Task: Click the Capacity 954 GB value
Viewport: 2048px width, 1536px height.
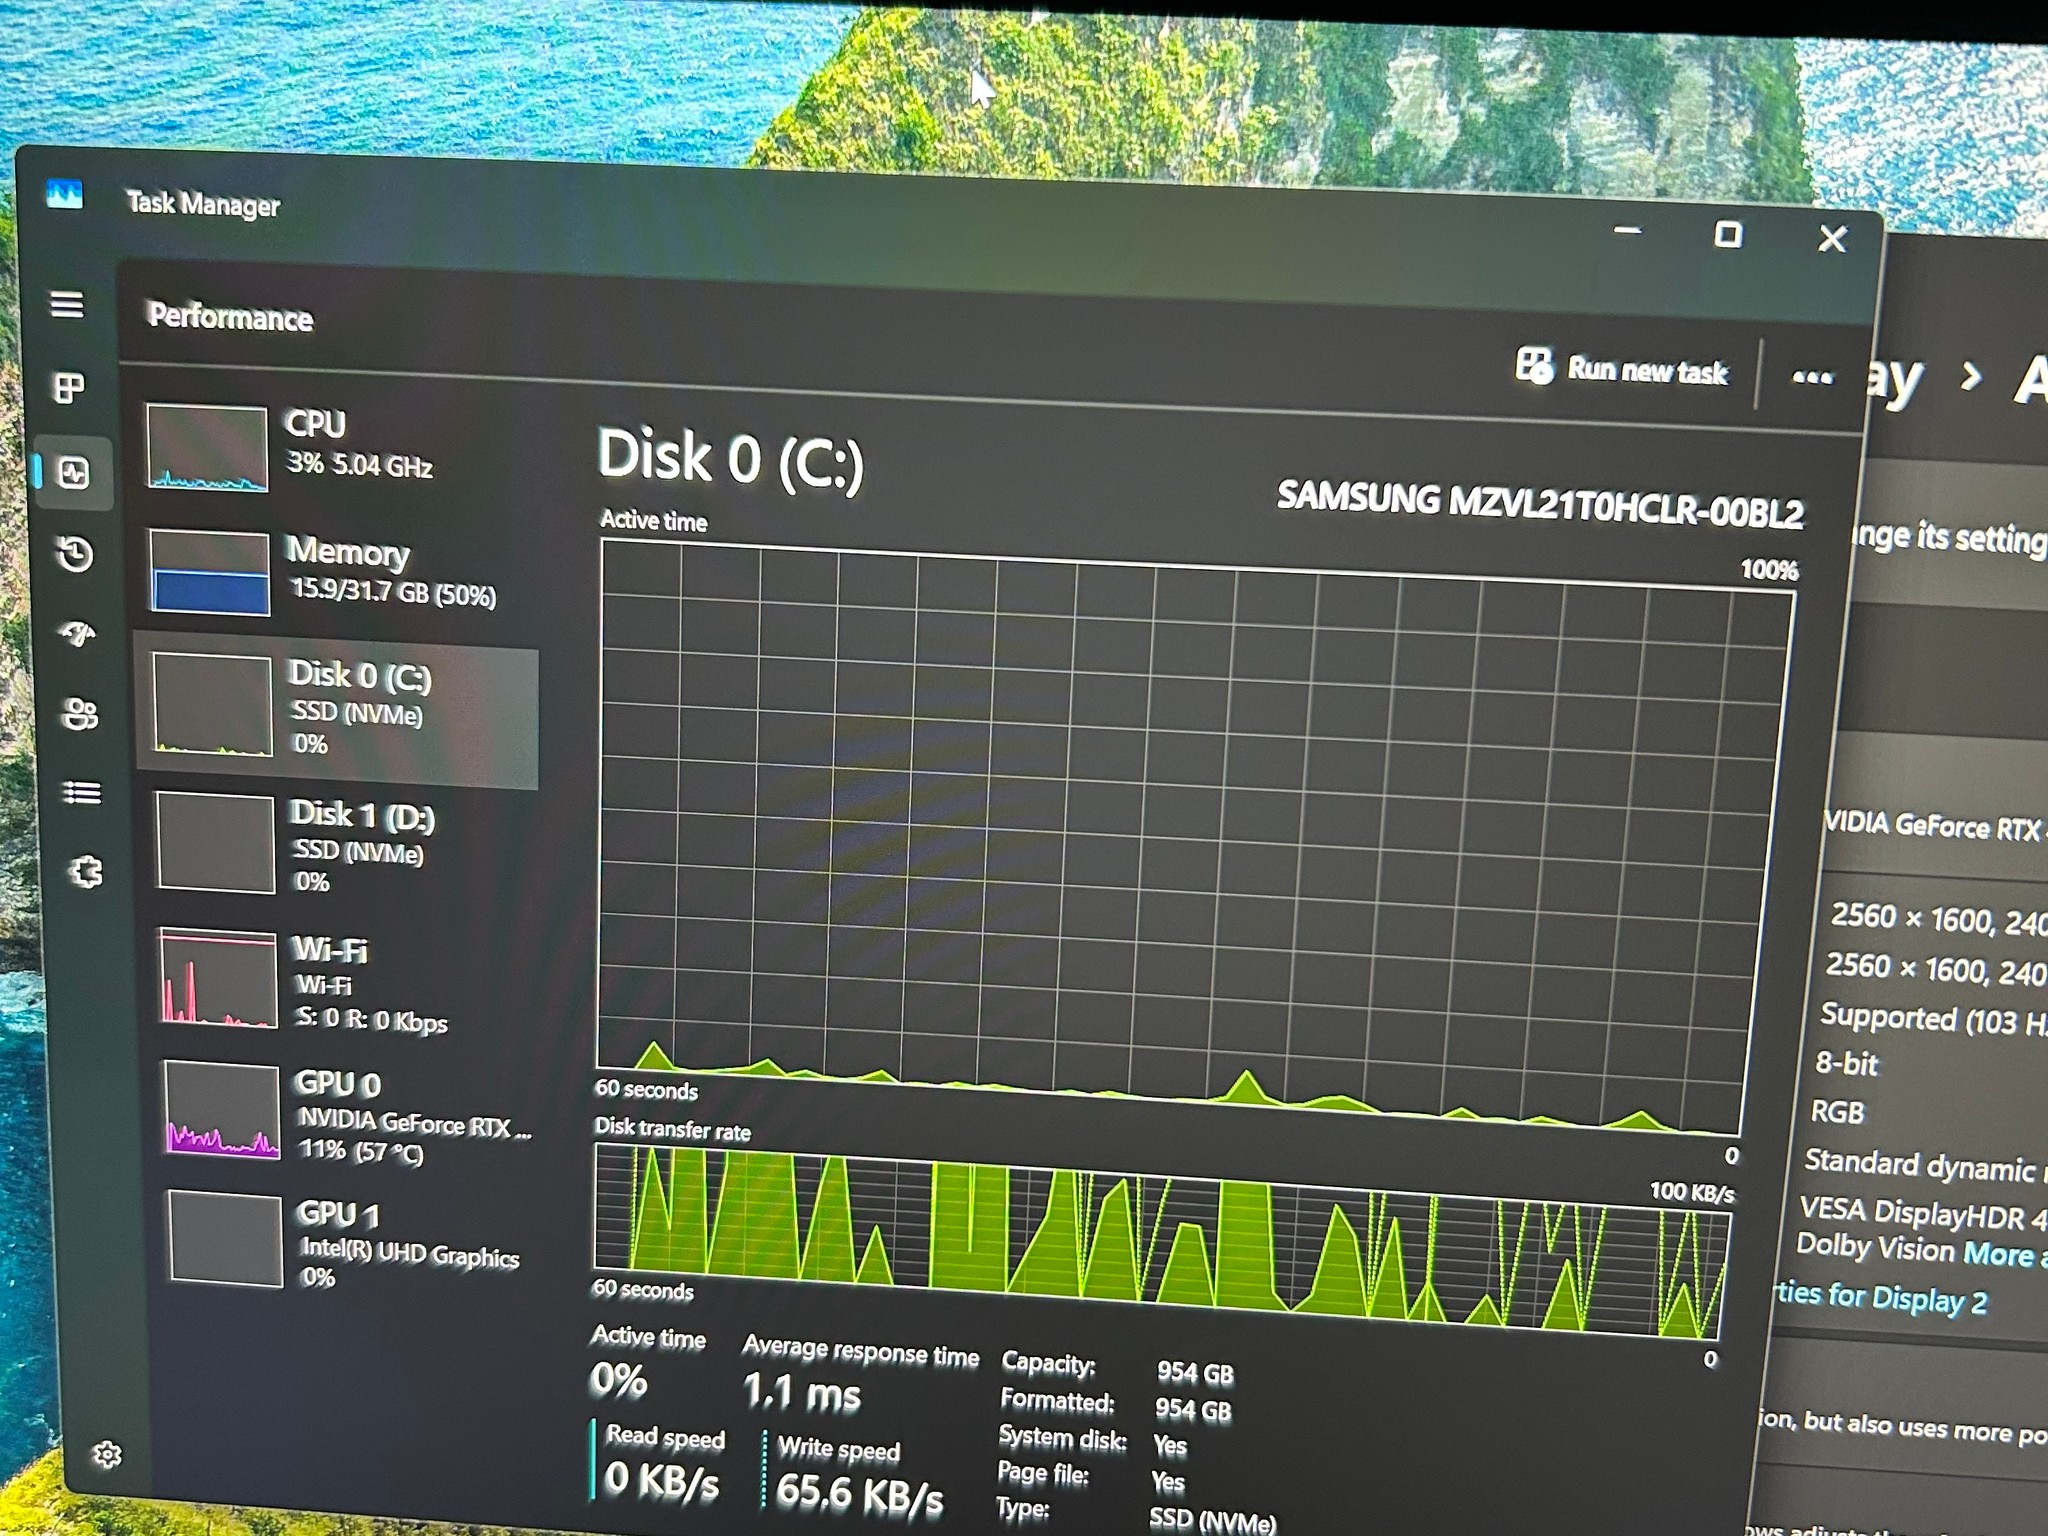Action: (x=1195, y=1373)
